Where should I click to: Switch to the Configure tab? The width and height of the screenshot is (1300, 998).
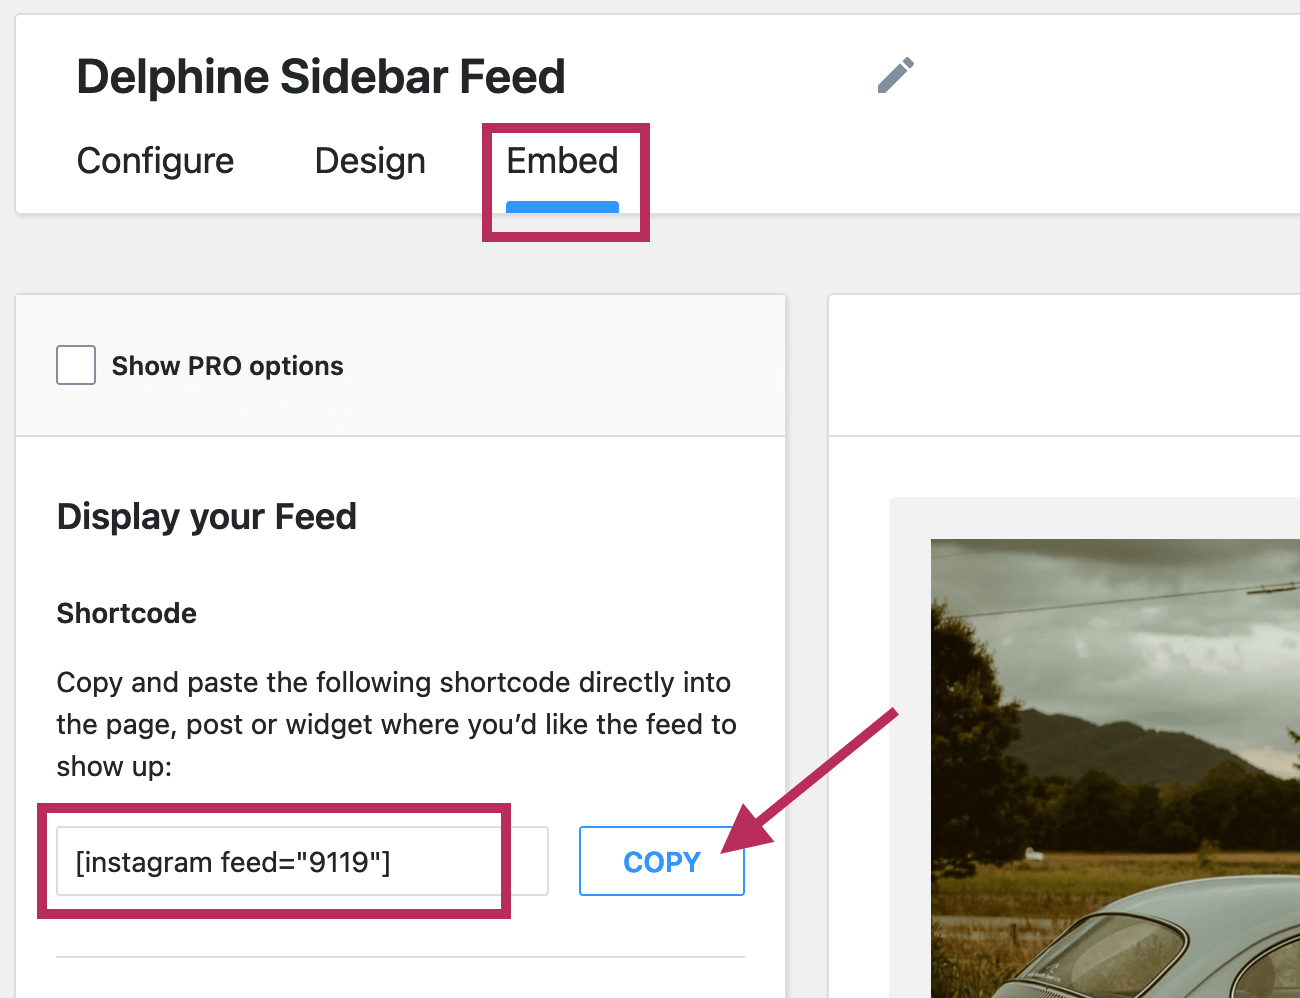click(155, 161)
